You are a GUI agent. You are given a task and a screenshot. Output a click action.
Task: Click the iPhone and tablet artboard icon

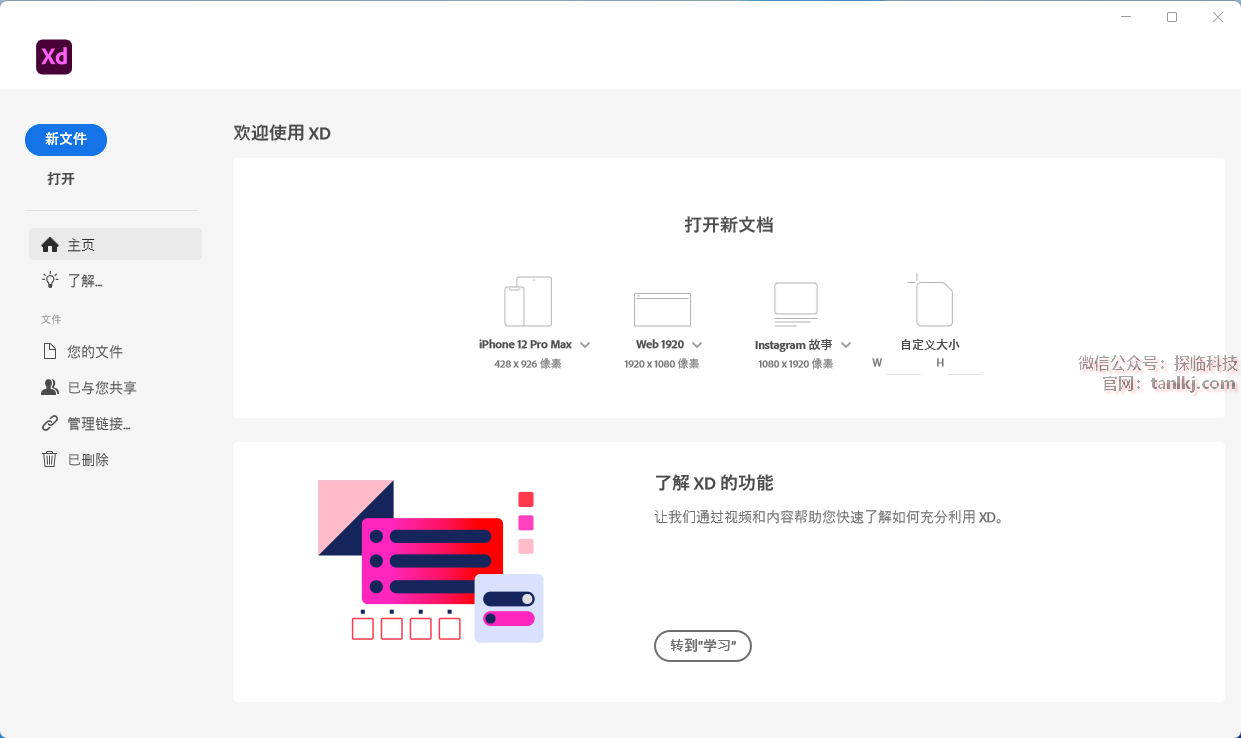click(528, 301)
